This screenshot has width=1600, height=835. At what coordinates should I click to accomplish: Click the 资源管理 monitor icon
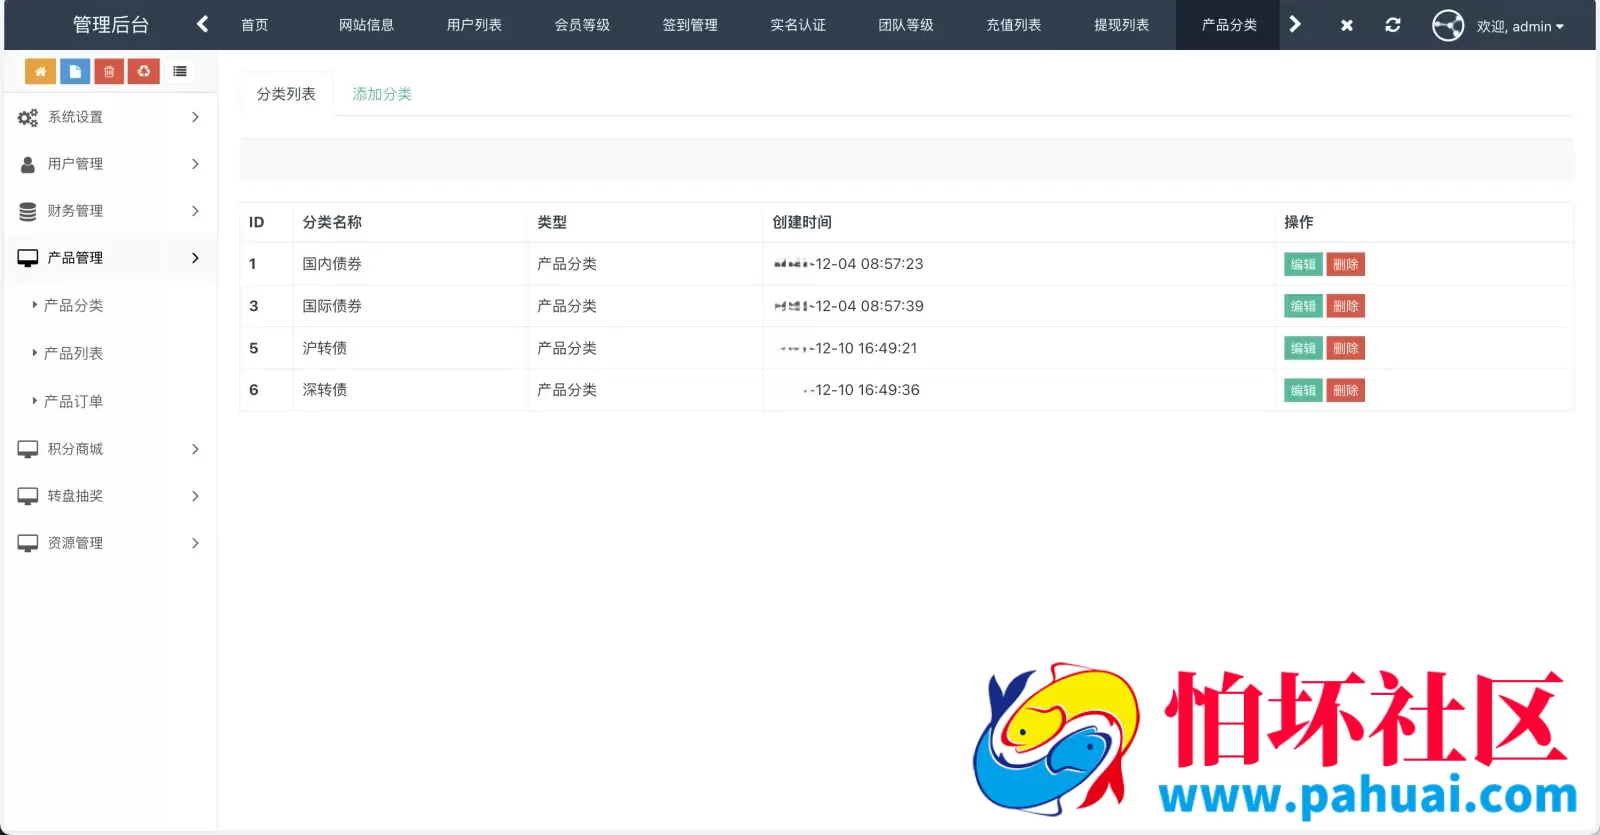[x=28, y=543]
